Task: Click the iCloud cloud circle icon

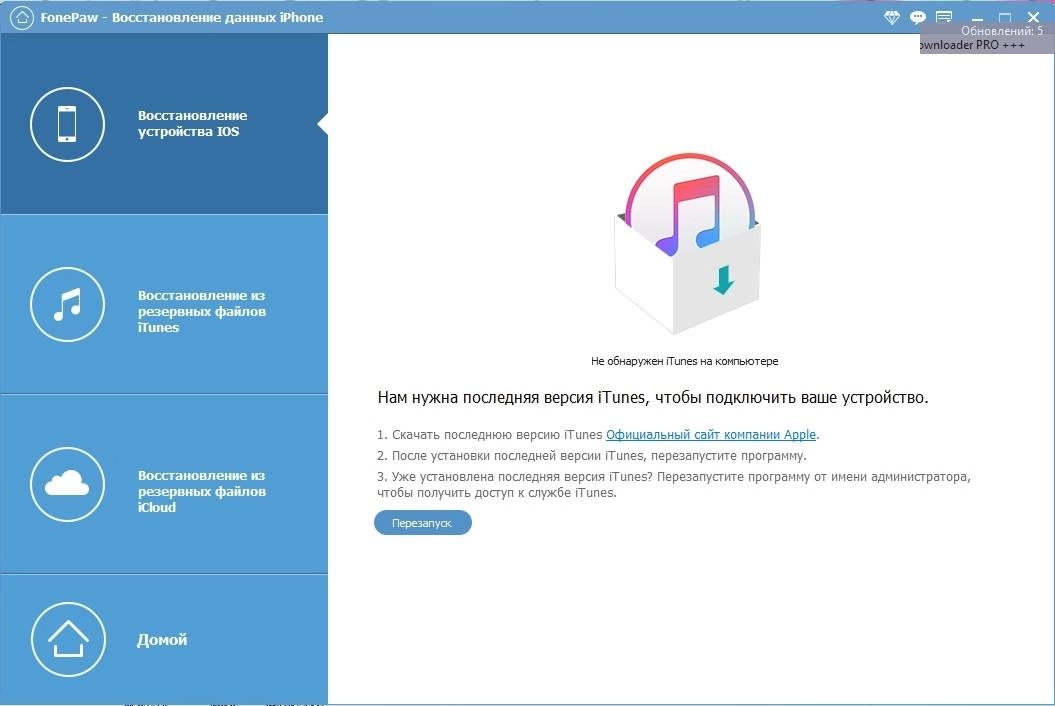Action: [67, 484]
